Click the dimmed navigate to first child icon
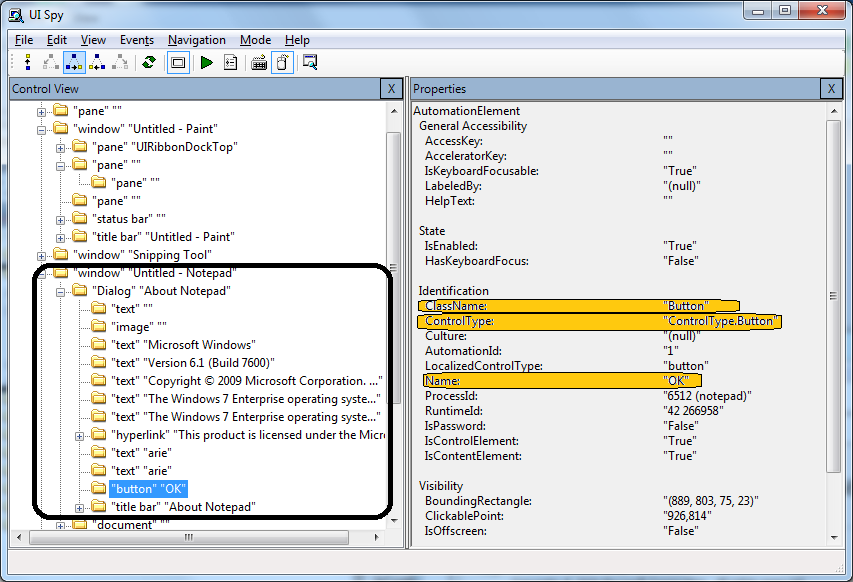853x582 pixels. coord(51,63)
